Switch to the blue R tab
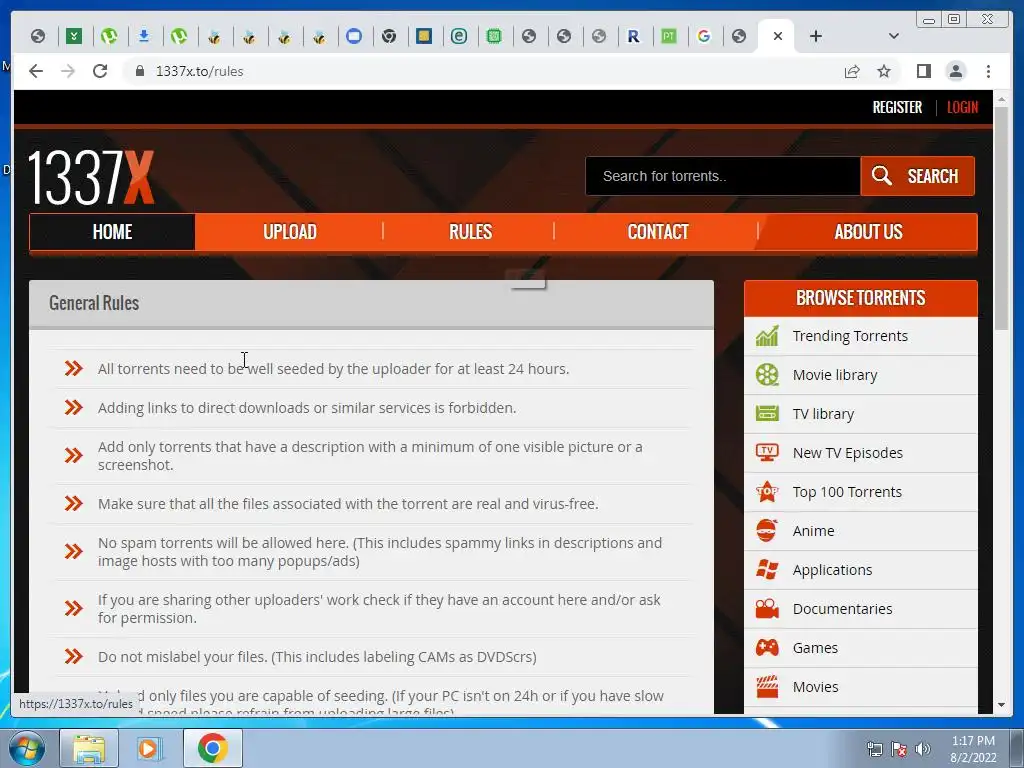This screenshot has height=768, width=1024. click(633, 36)
